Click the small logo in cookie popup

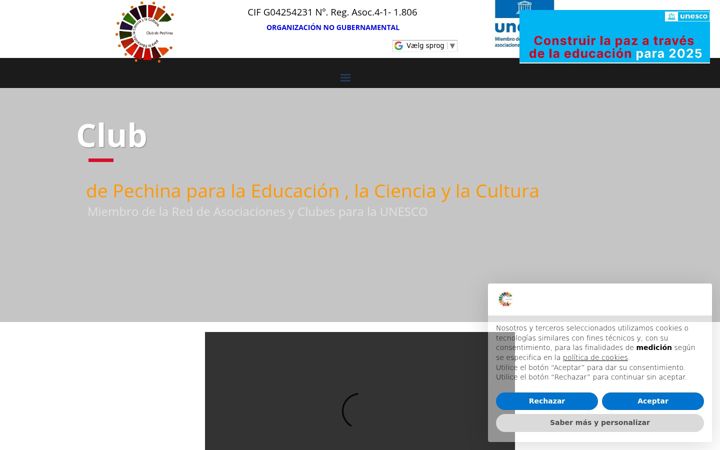pos(505,299)
